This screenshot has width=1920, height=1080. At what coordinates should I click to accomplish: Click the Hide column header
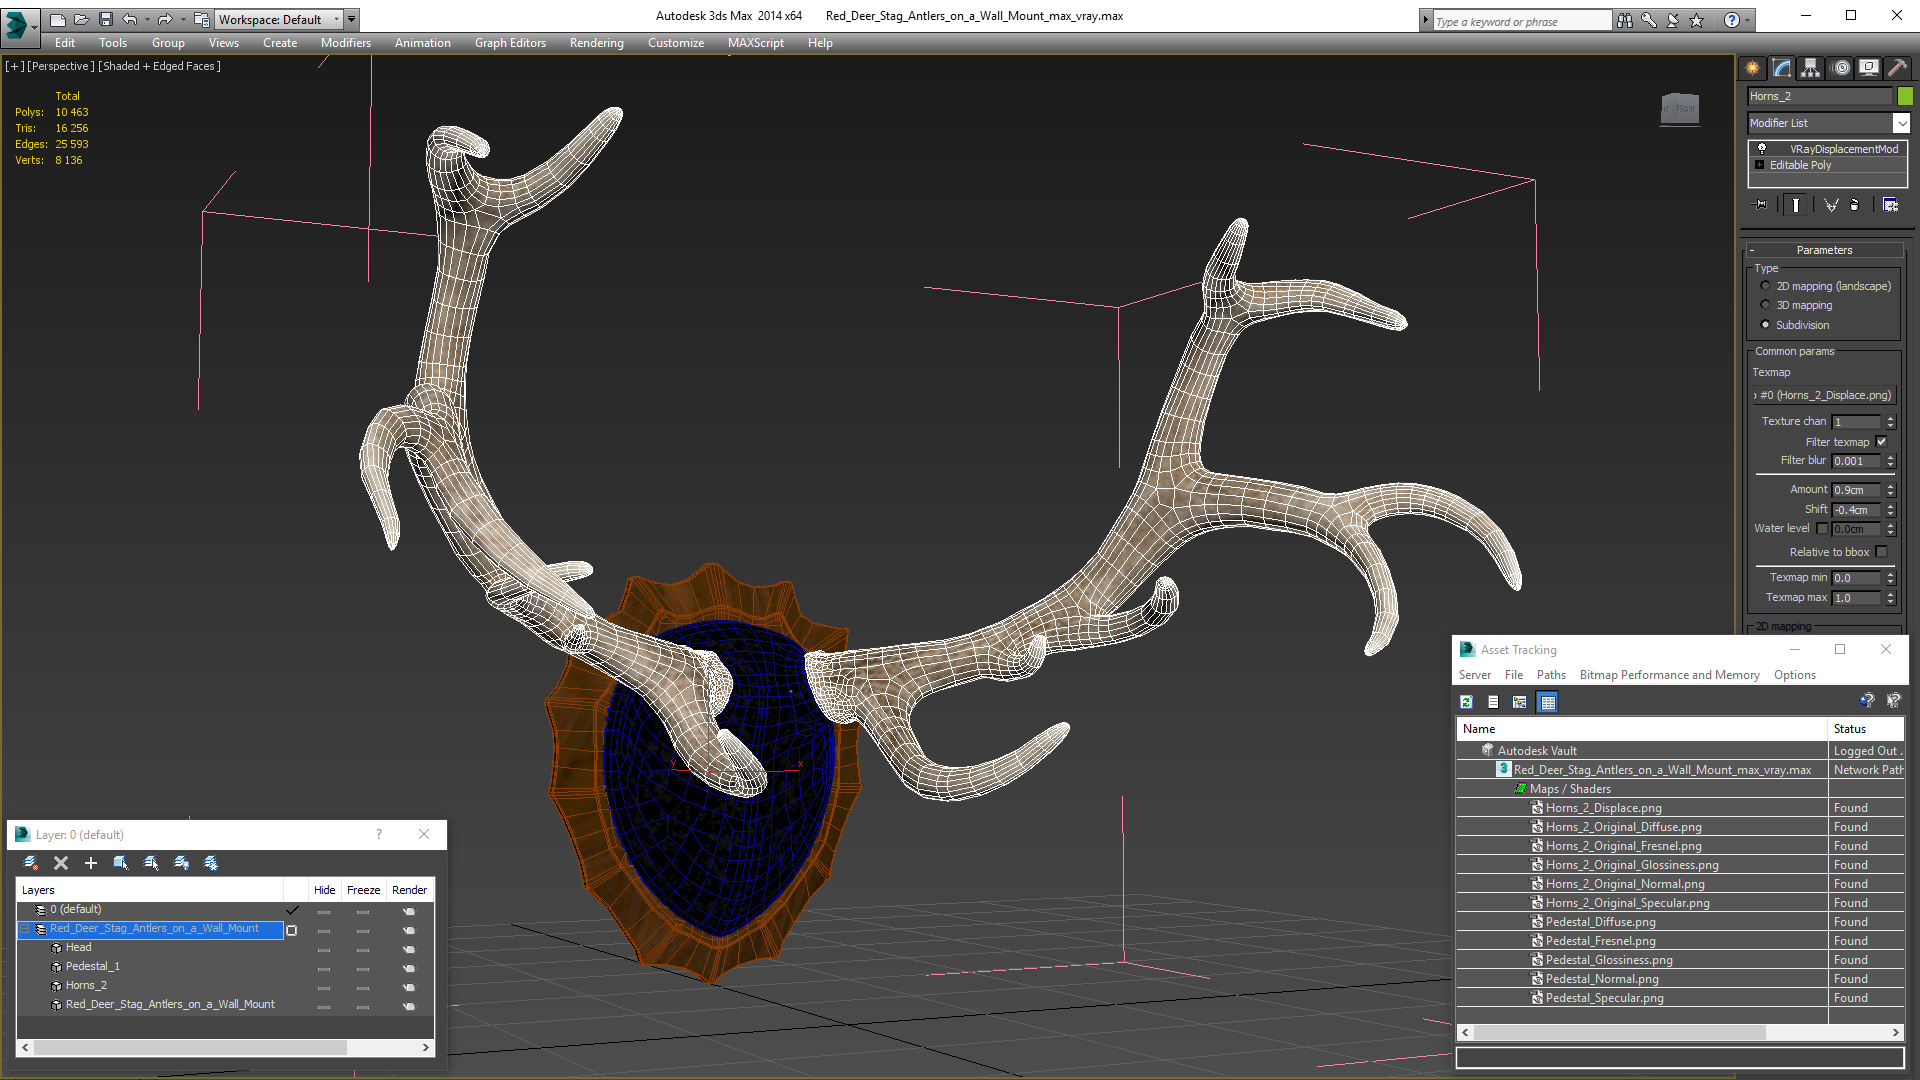324,890
